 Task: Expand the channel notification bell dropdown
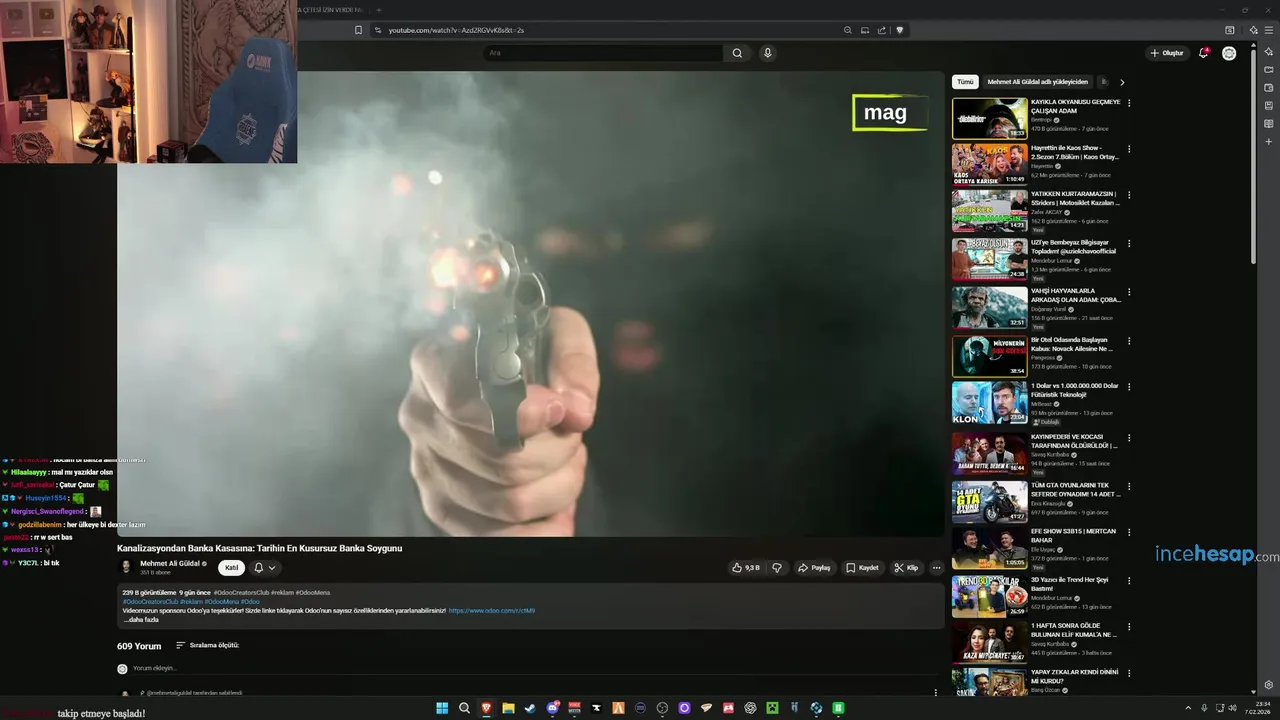click(264, 568)
